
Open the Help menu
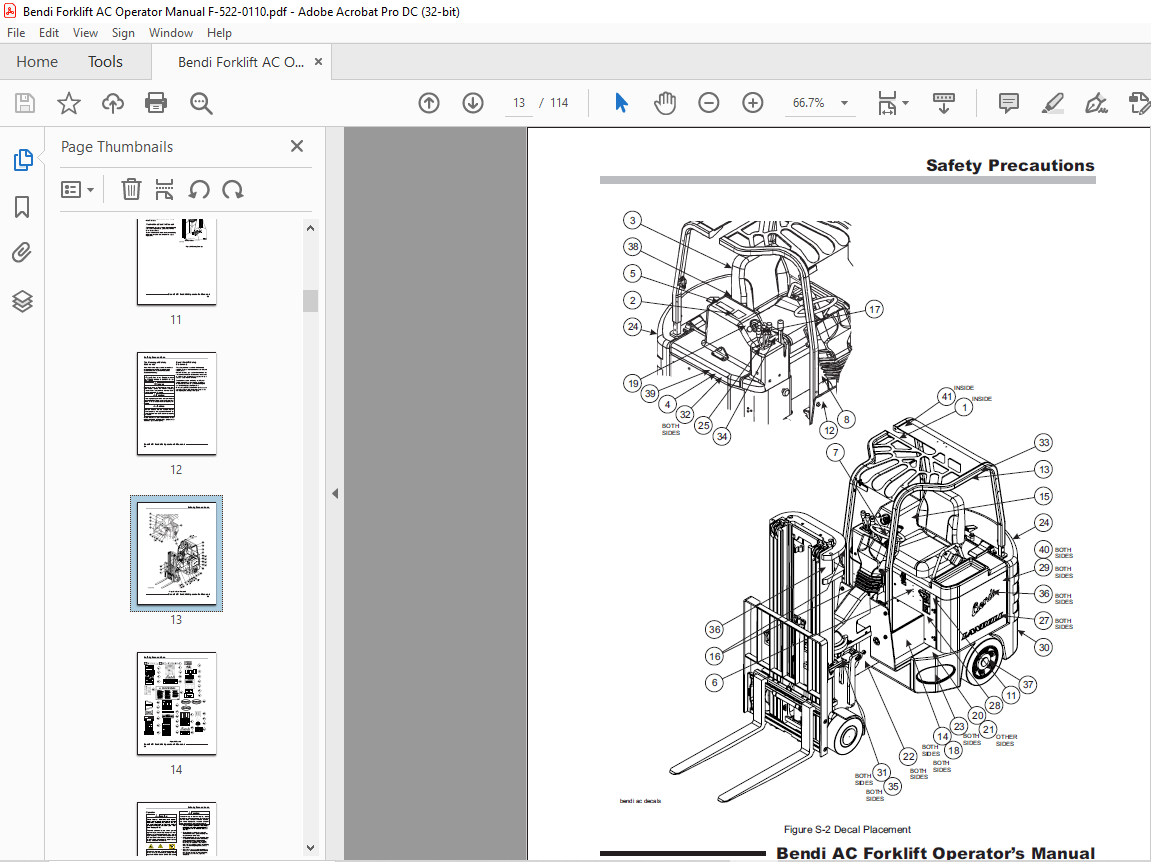pos(219,32)
